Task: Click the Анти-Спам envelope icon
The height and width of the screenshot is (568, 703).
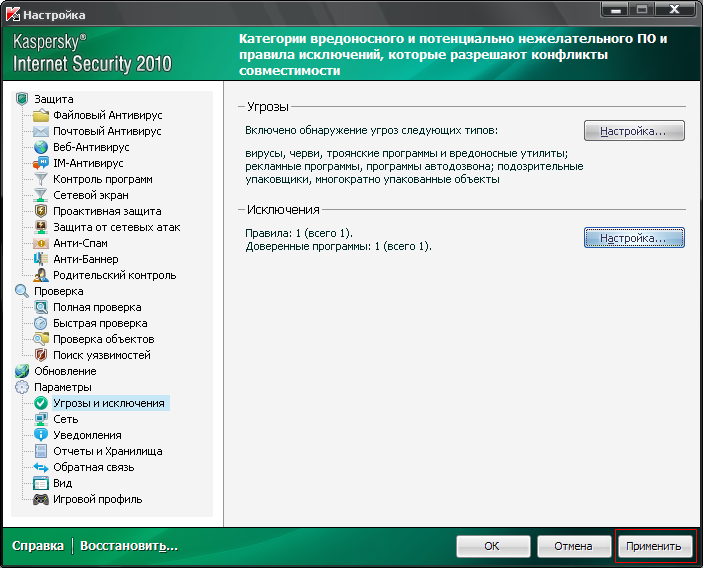Action: click(x=41, y=243)
